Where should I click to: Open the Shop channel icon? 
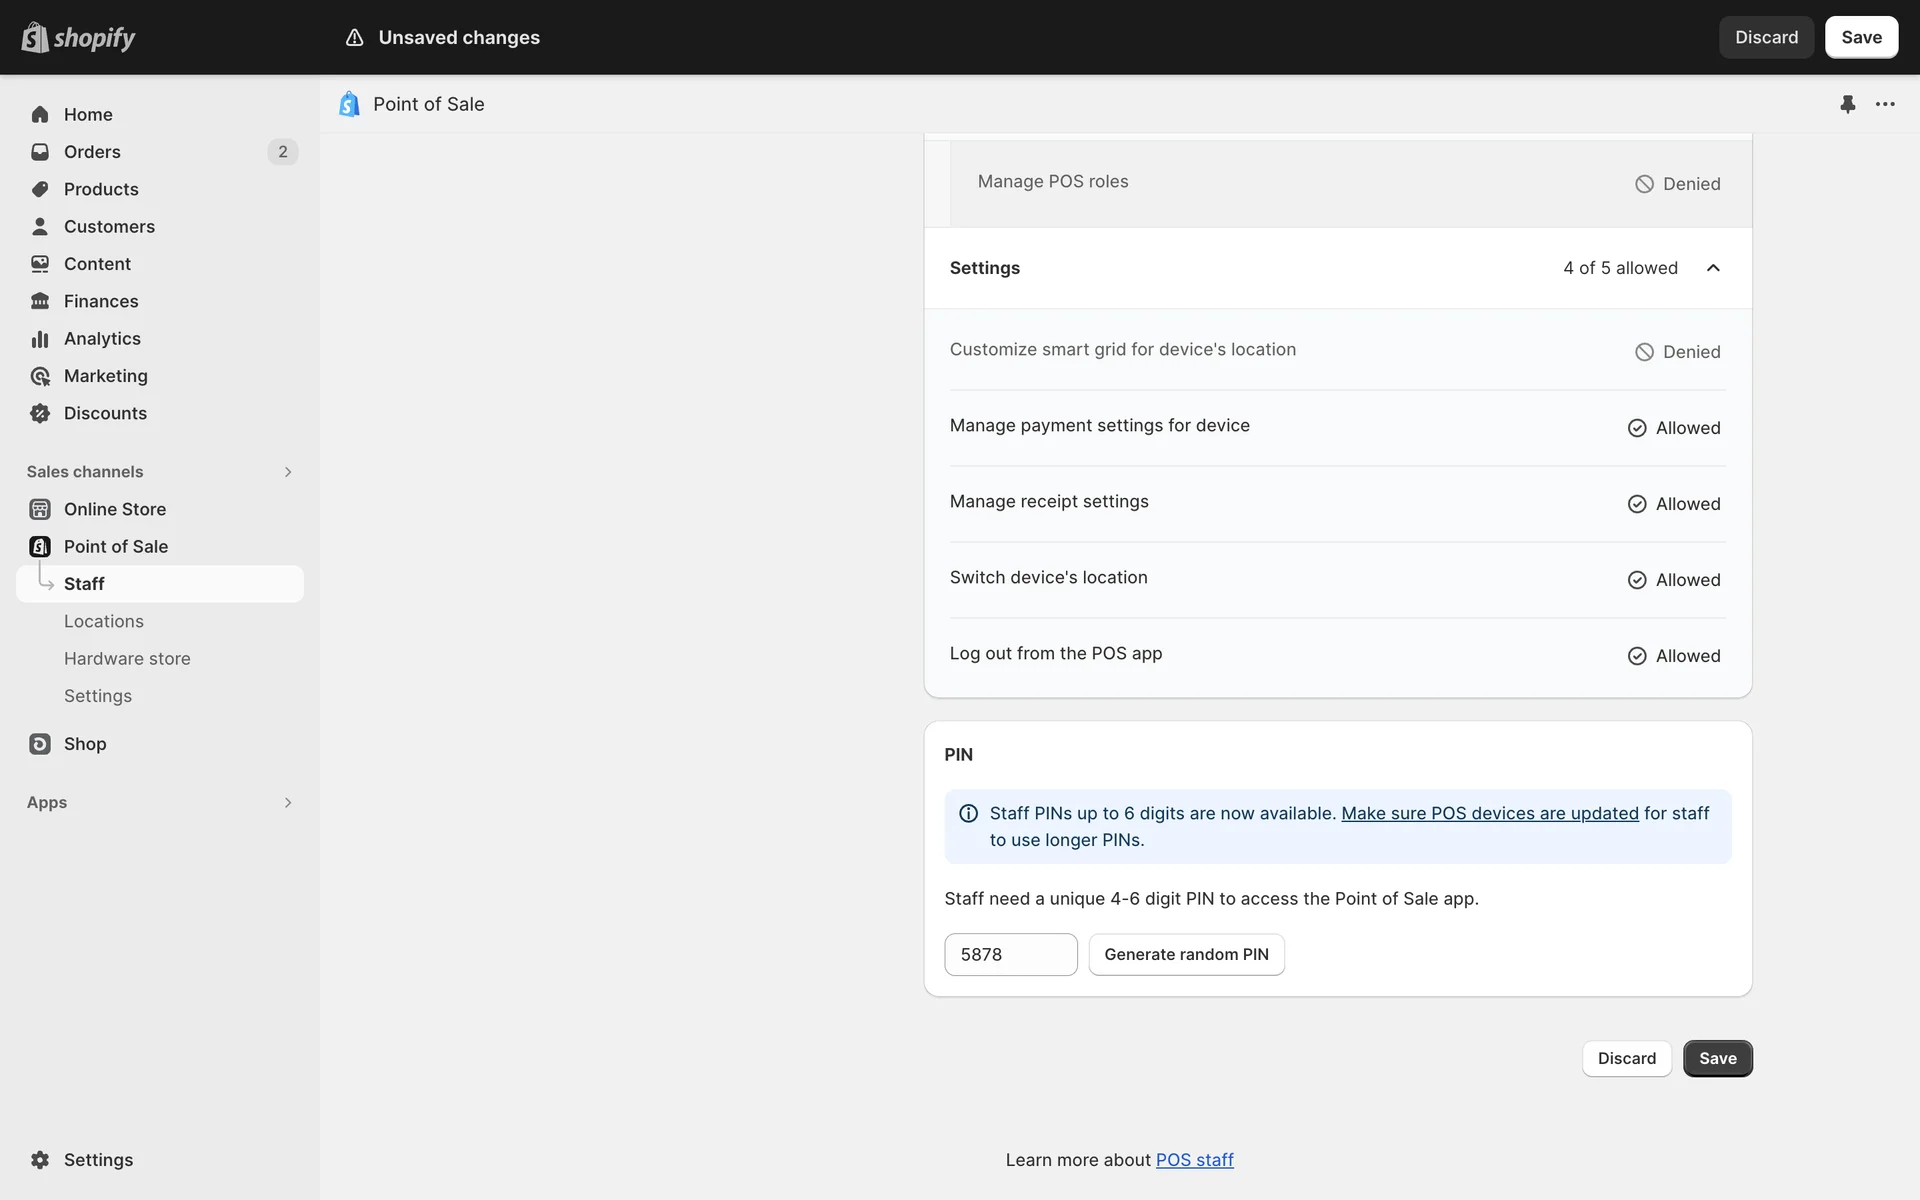[40, 744]
